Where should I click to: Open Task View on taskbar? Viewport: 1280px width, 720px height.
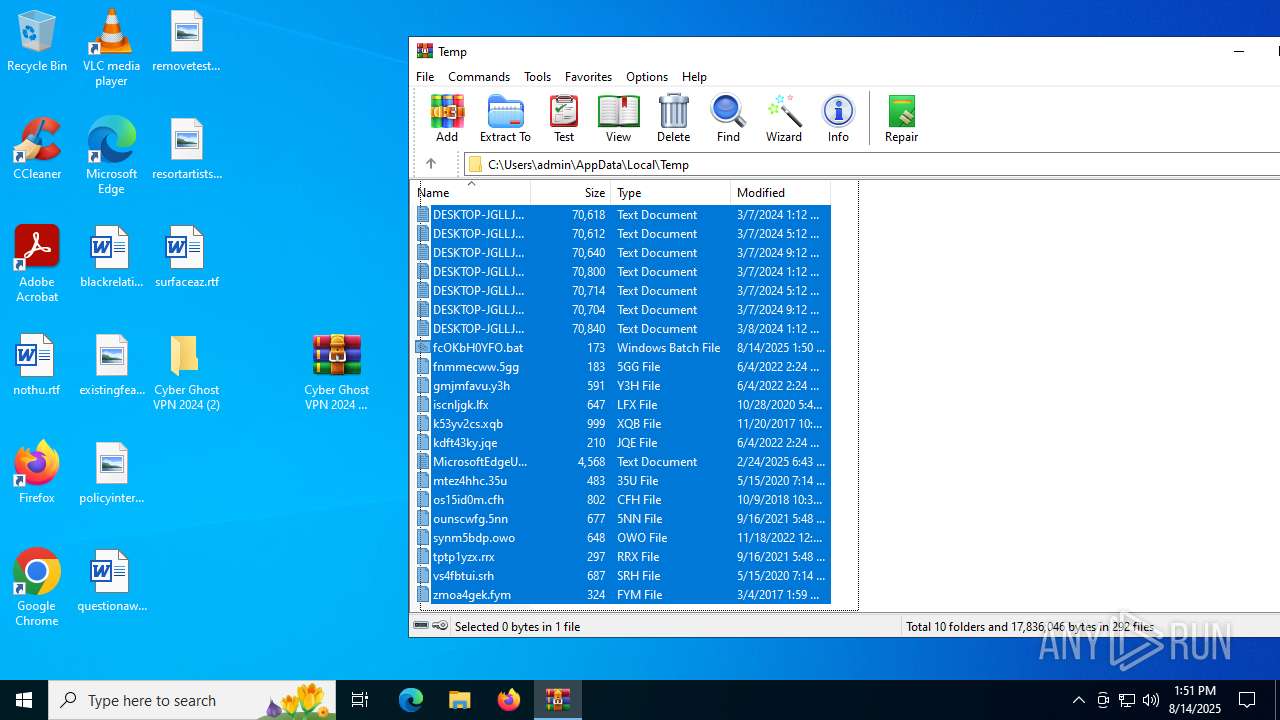tap(360, 700)
